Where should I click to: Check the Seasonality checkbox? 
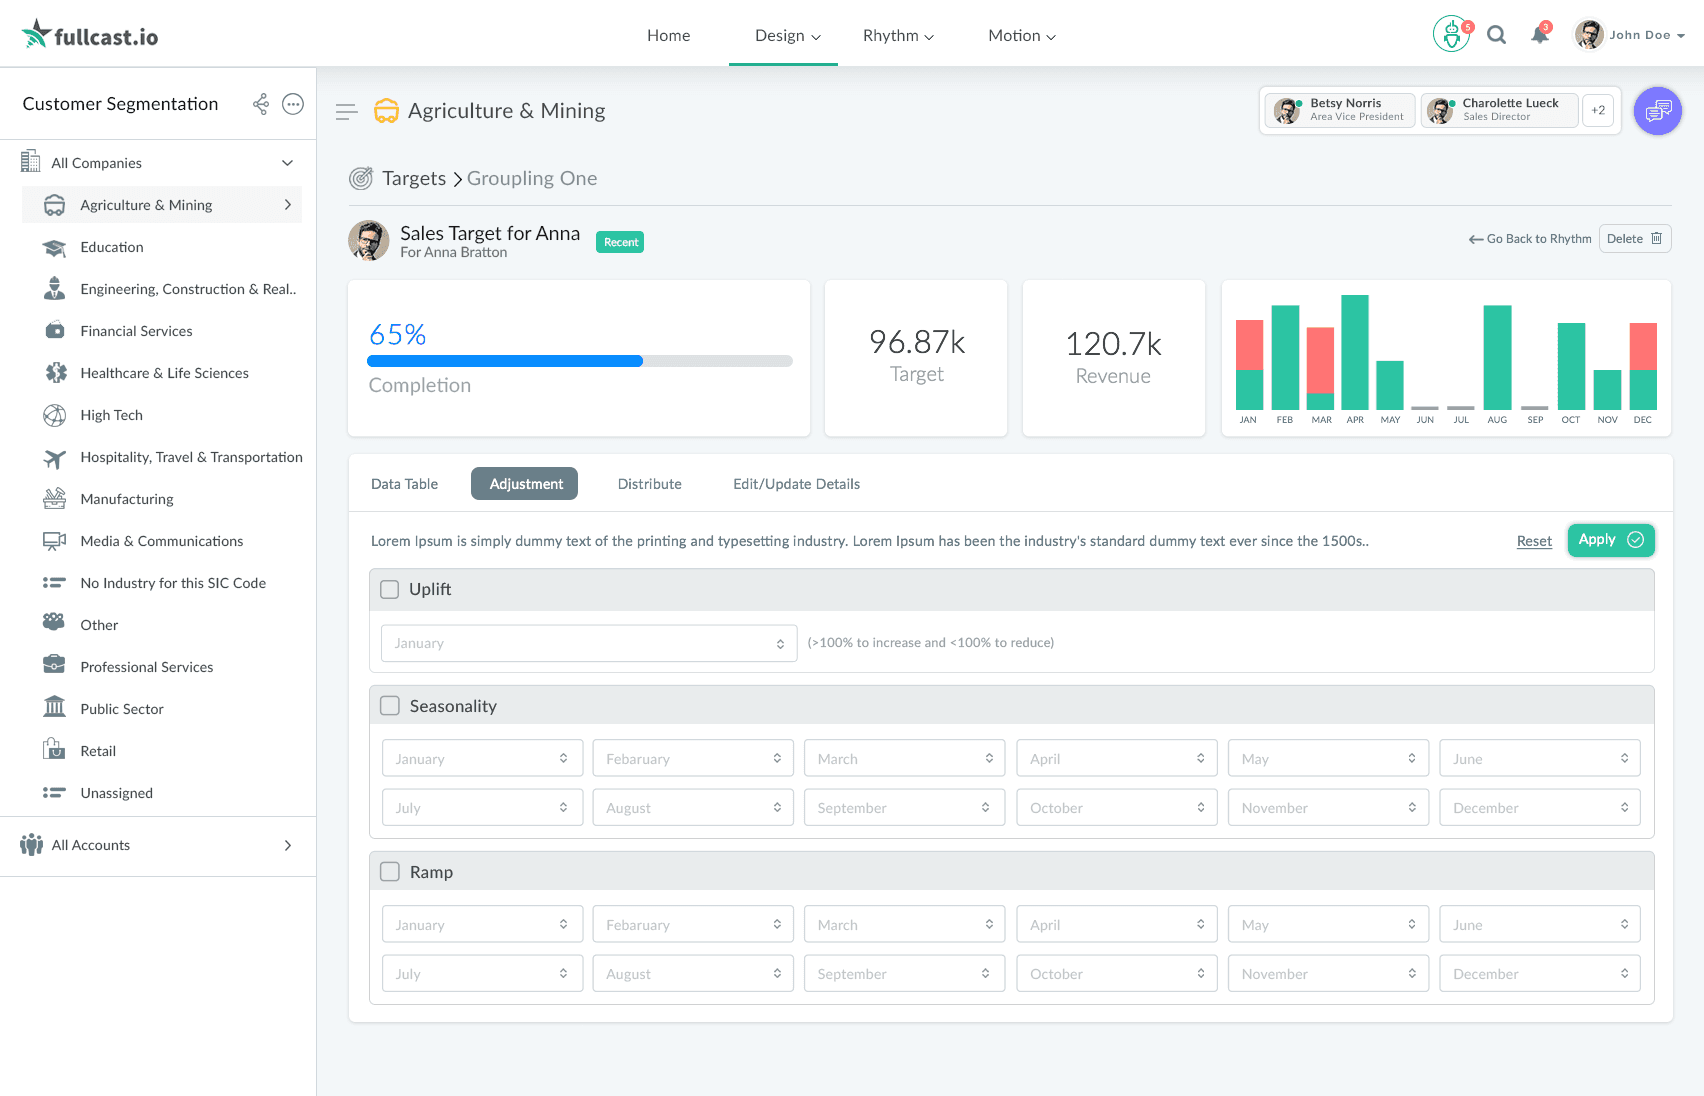[389, 705]
